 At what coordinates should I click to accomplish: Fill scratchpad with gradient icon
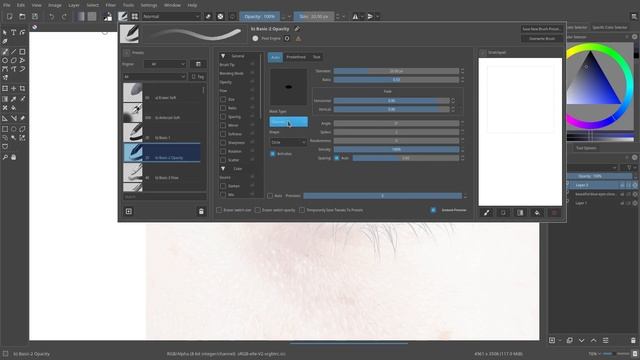click(520, 213)
